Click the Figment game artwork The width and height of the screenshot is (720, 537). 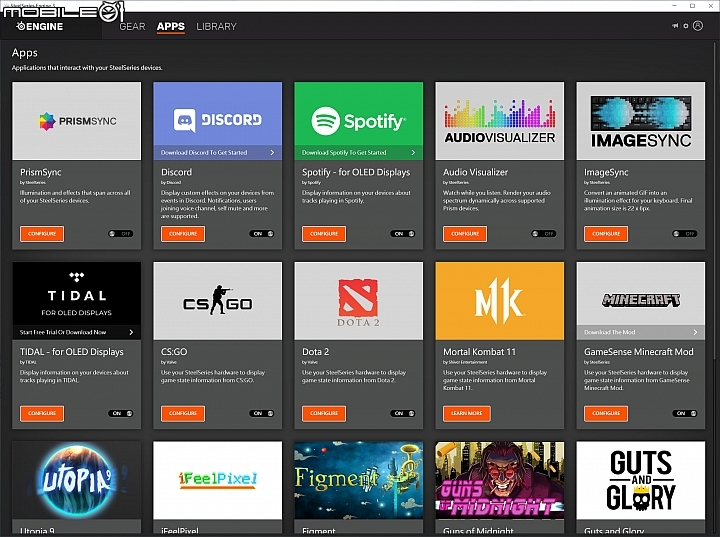pyautogui.click(x=359, y=480)
